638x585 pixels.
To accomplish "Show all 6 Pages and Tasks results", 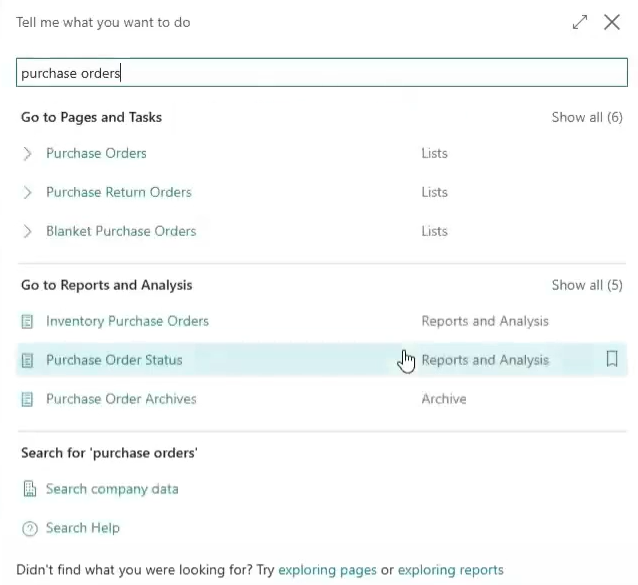I will pyautogui.click(x=587, y=117).
